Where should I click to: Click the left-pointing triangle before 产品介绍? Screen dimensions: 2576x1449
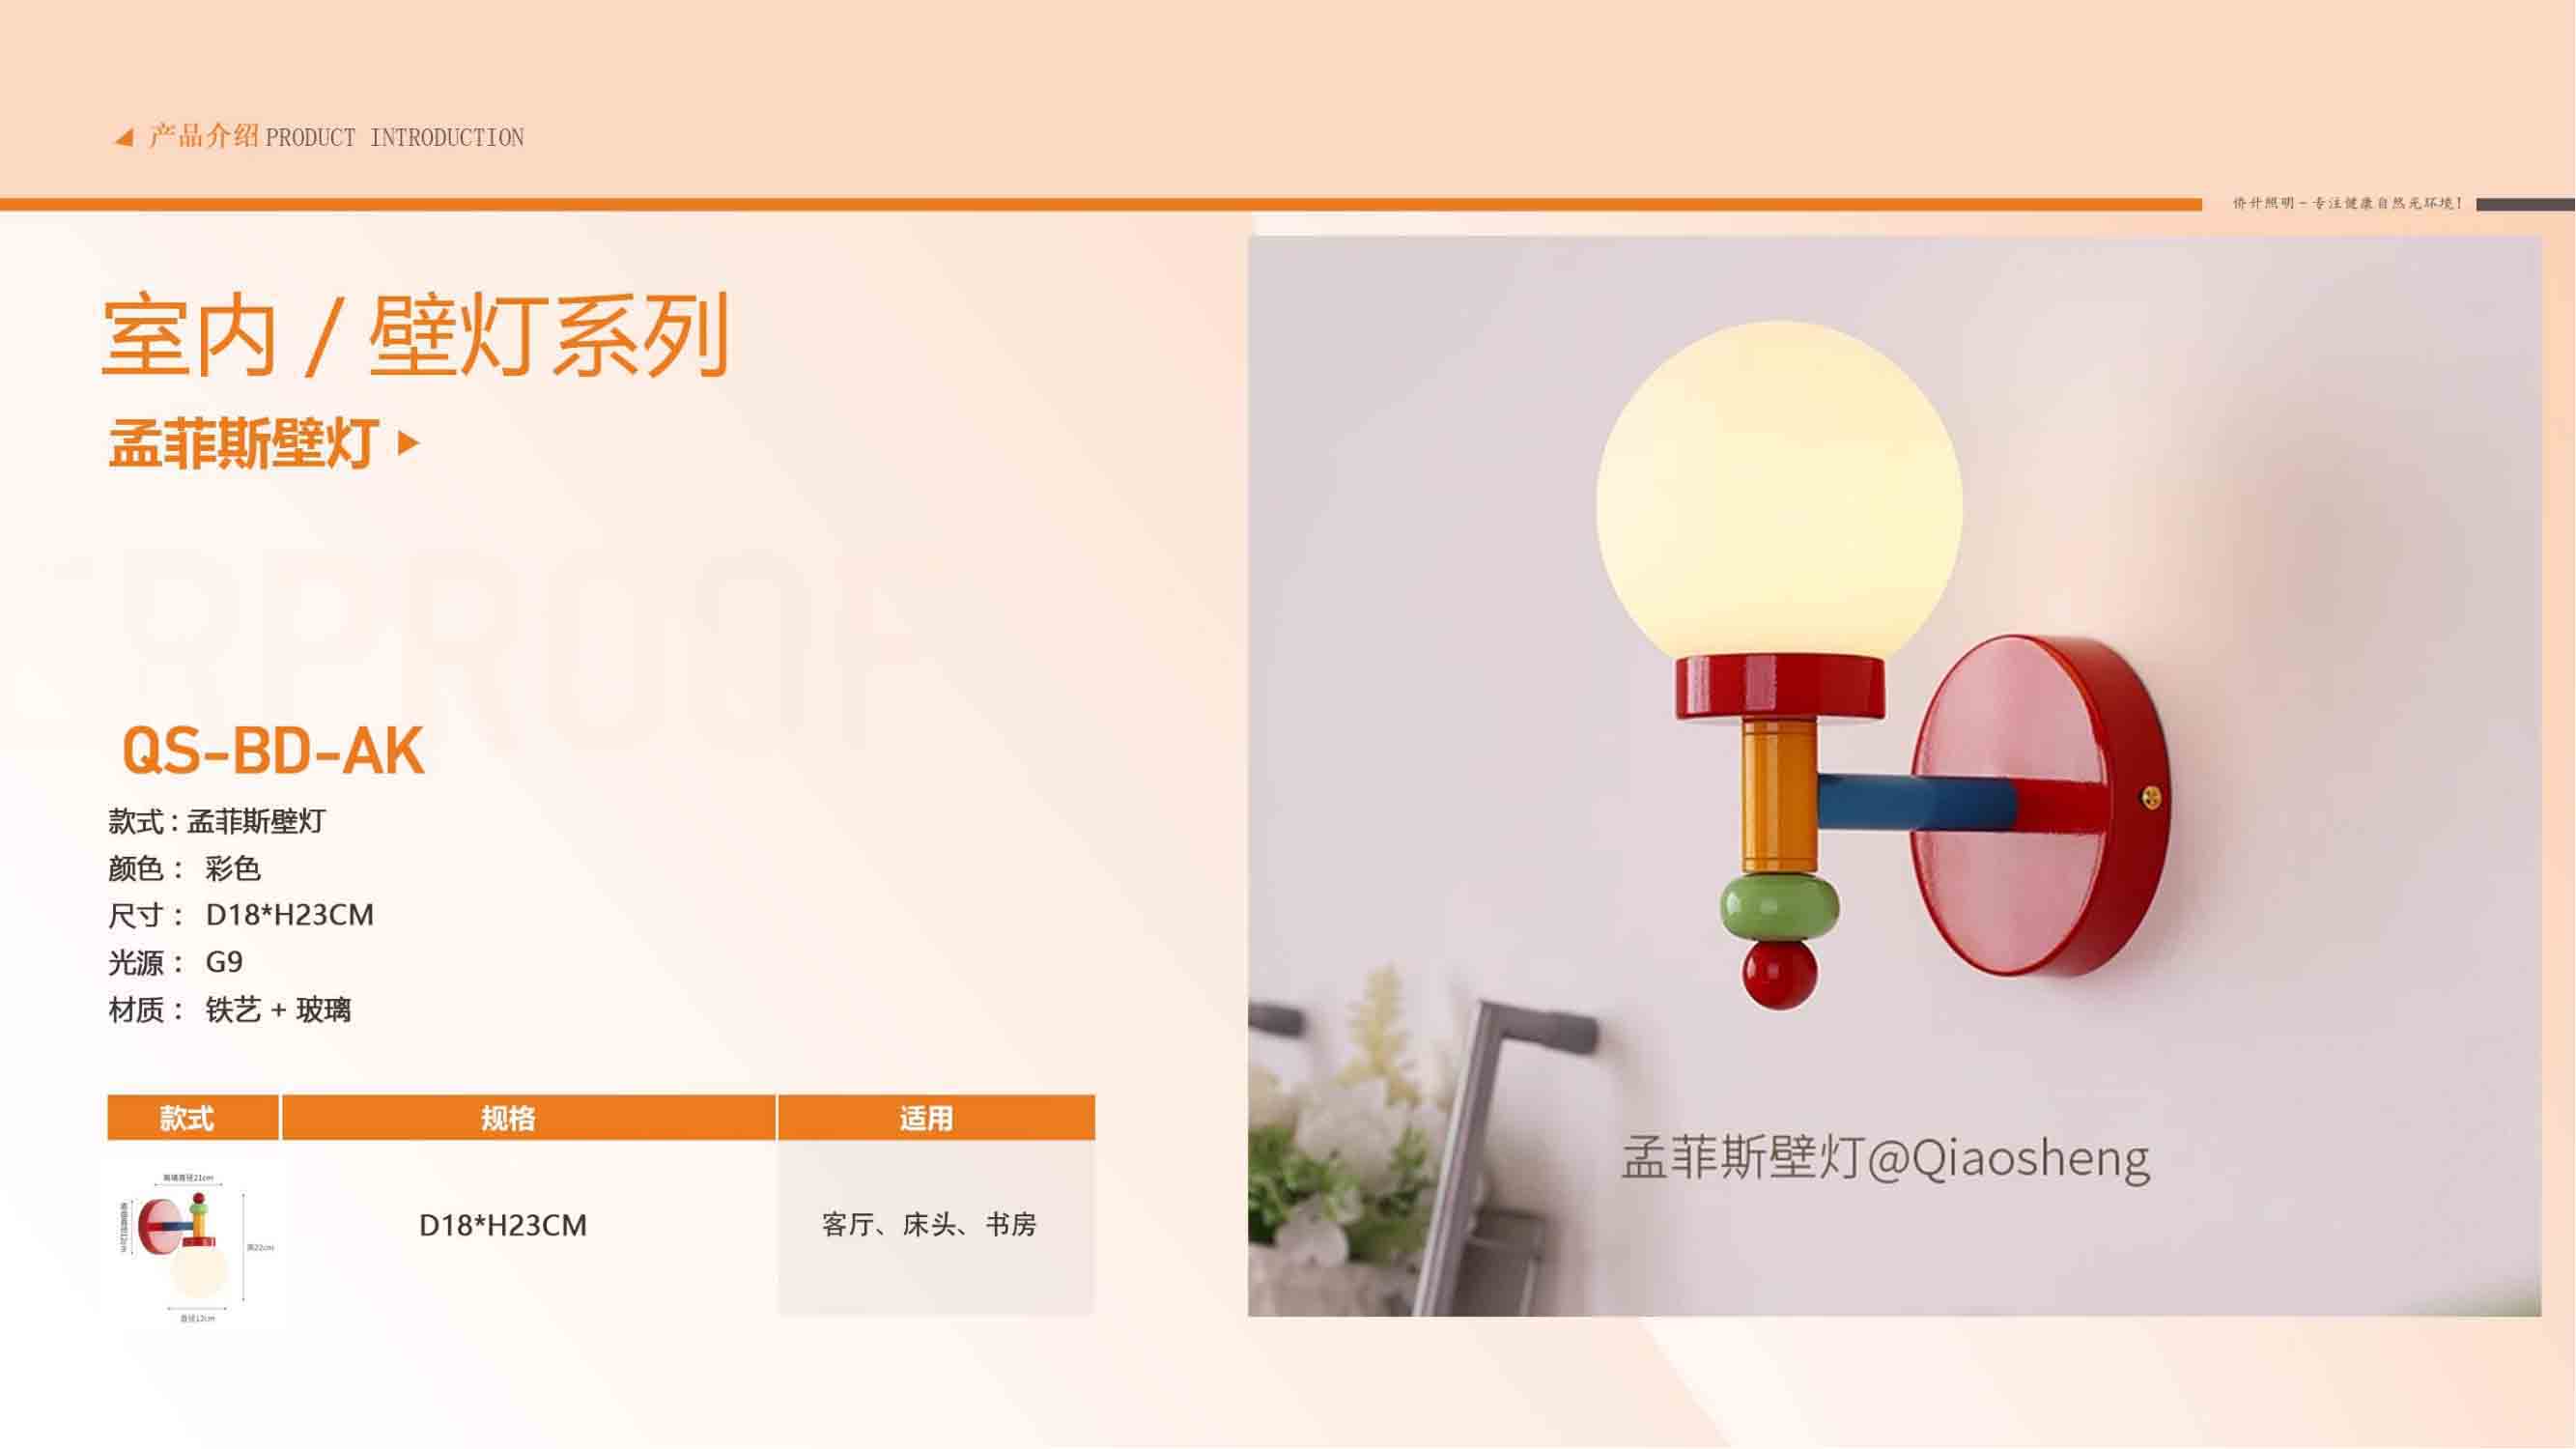pyautogui.click(x=124, y=138)
